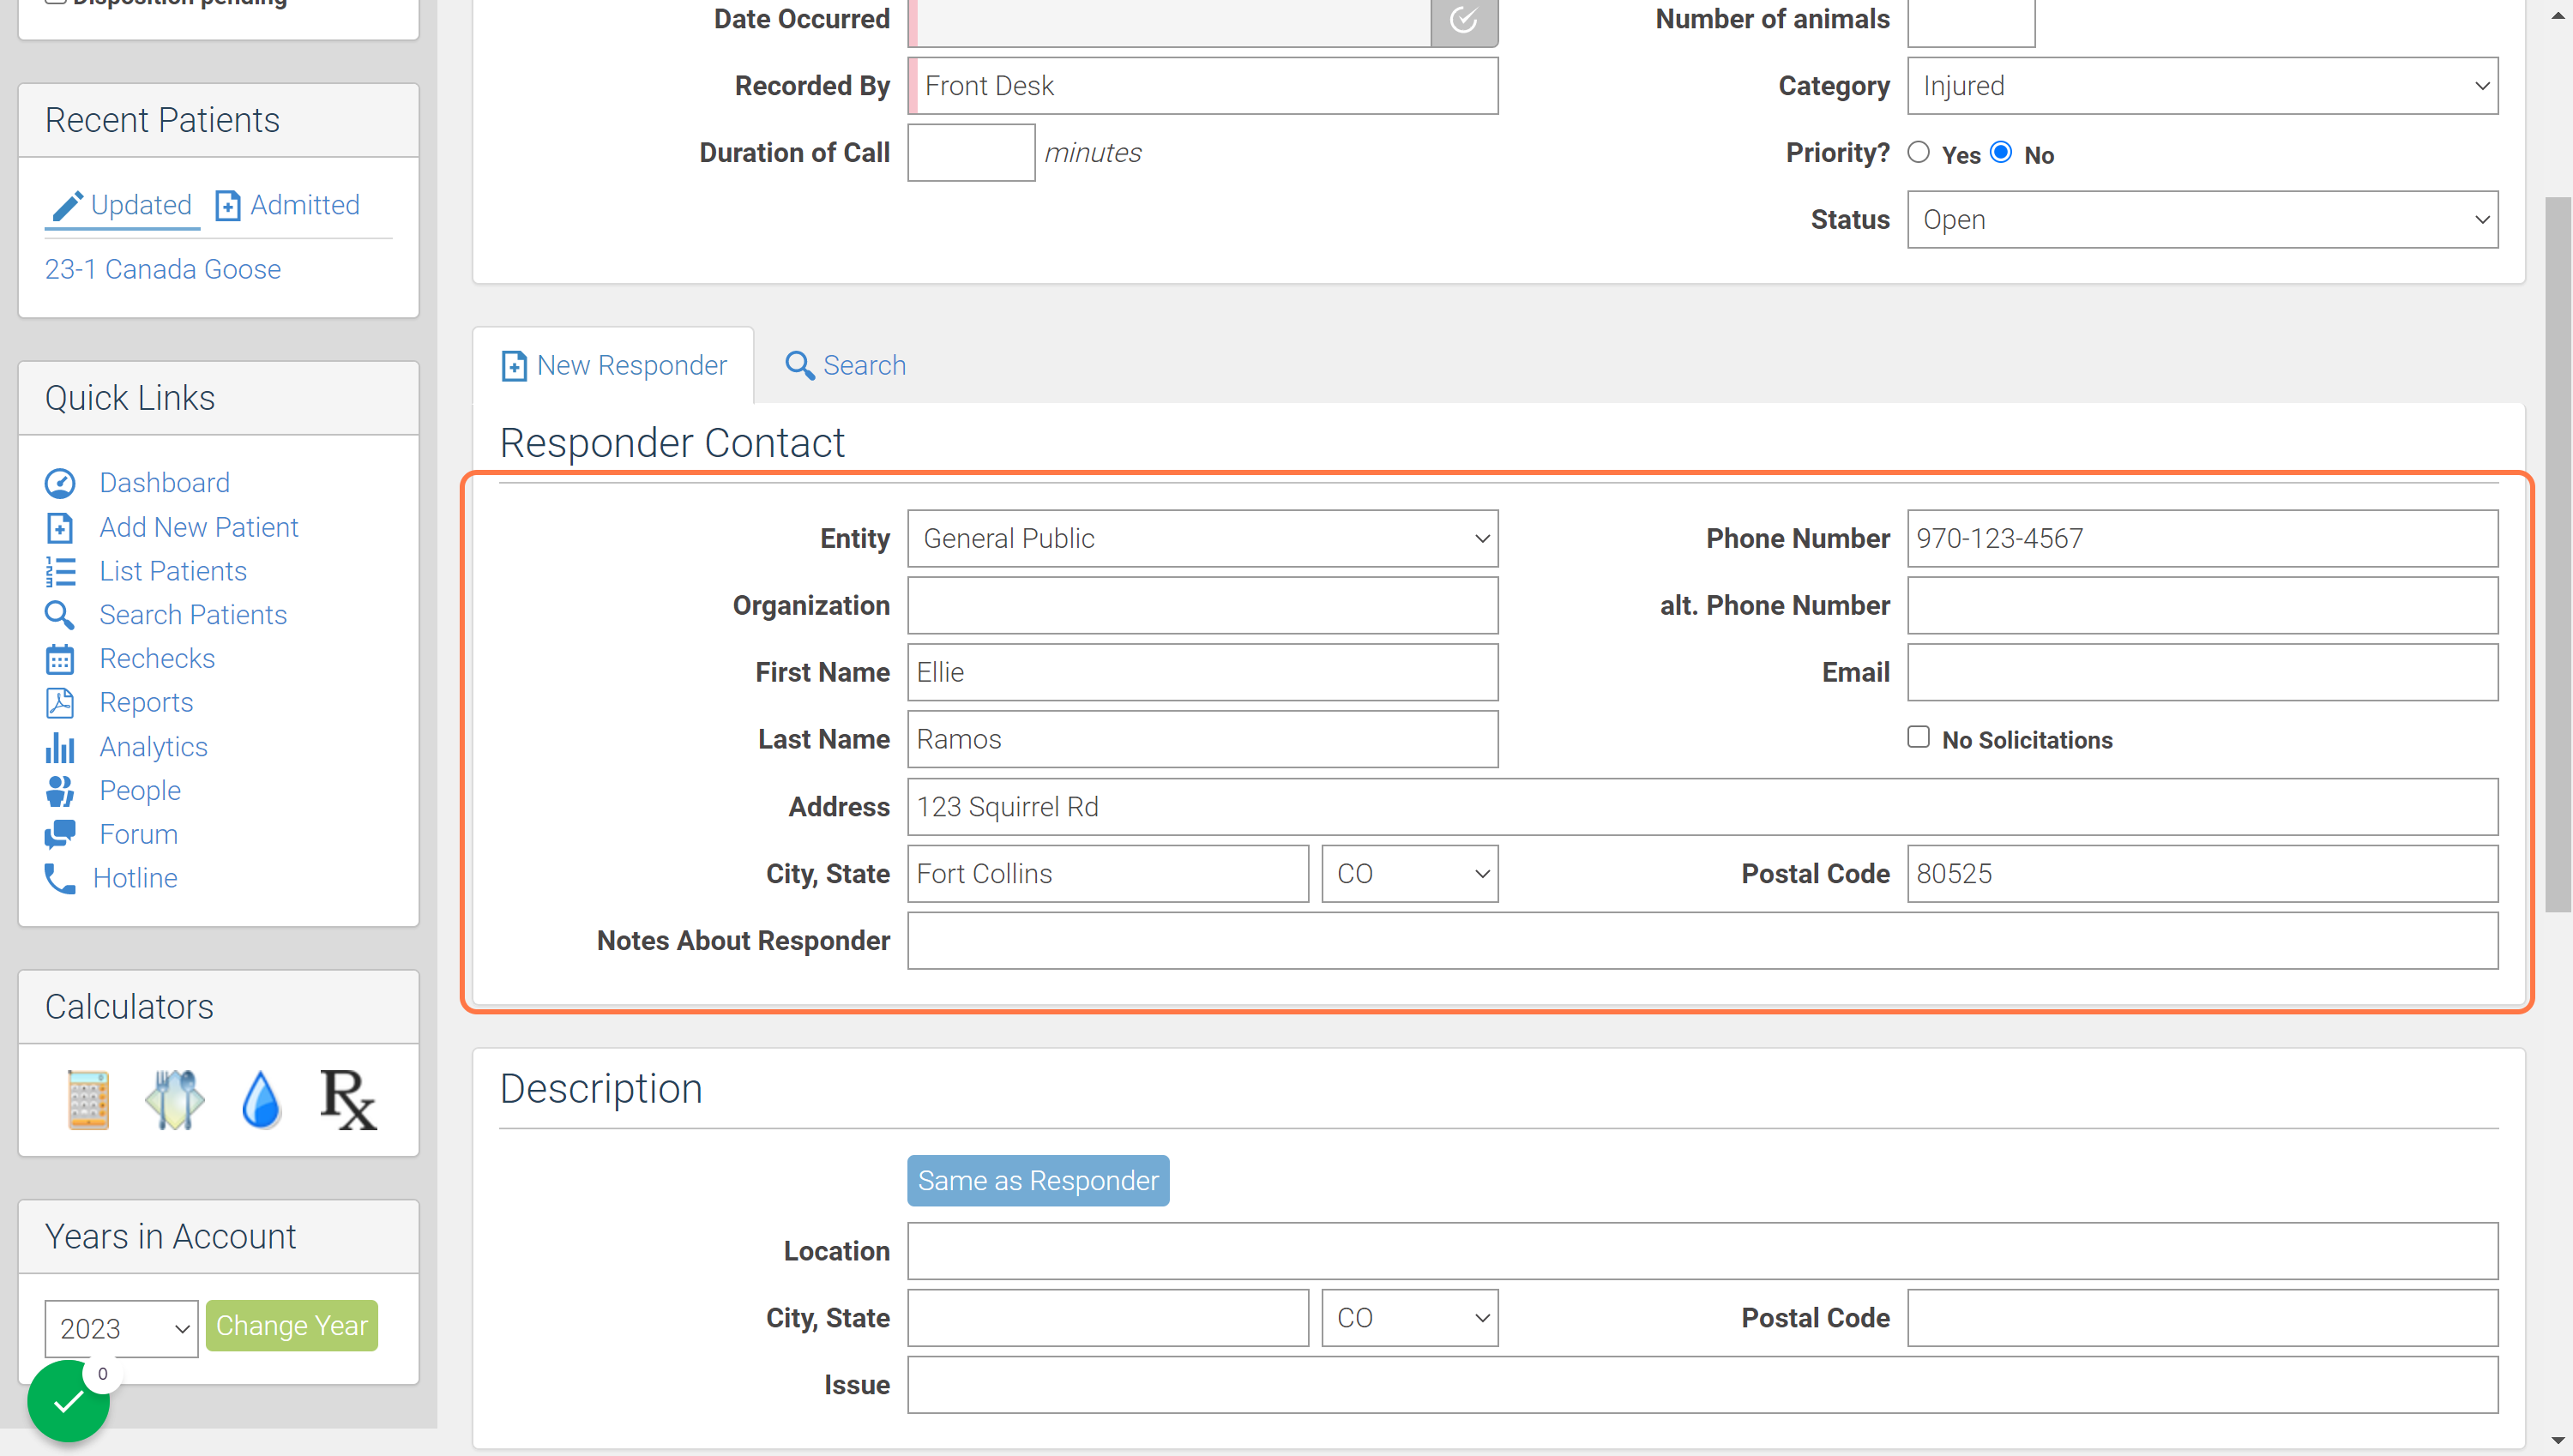Click the Change Year button
Viewport: 2573px width, 1456px height.
(x=292, y=1325)
